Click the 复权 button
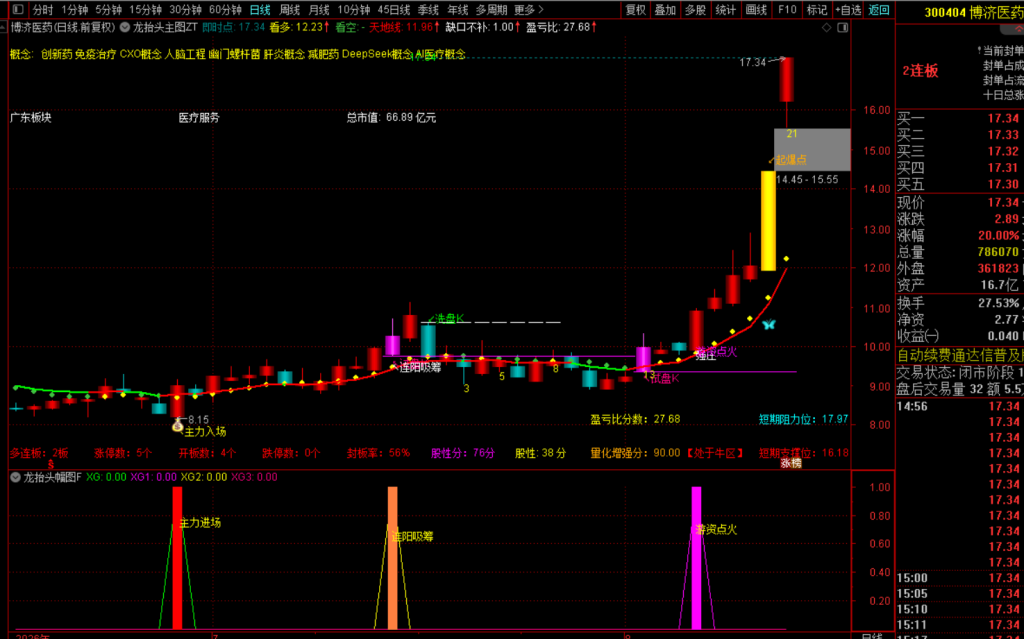The height and width of the screenshot is (639, 1024). tap(635, 10)
